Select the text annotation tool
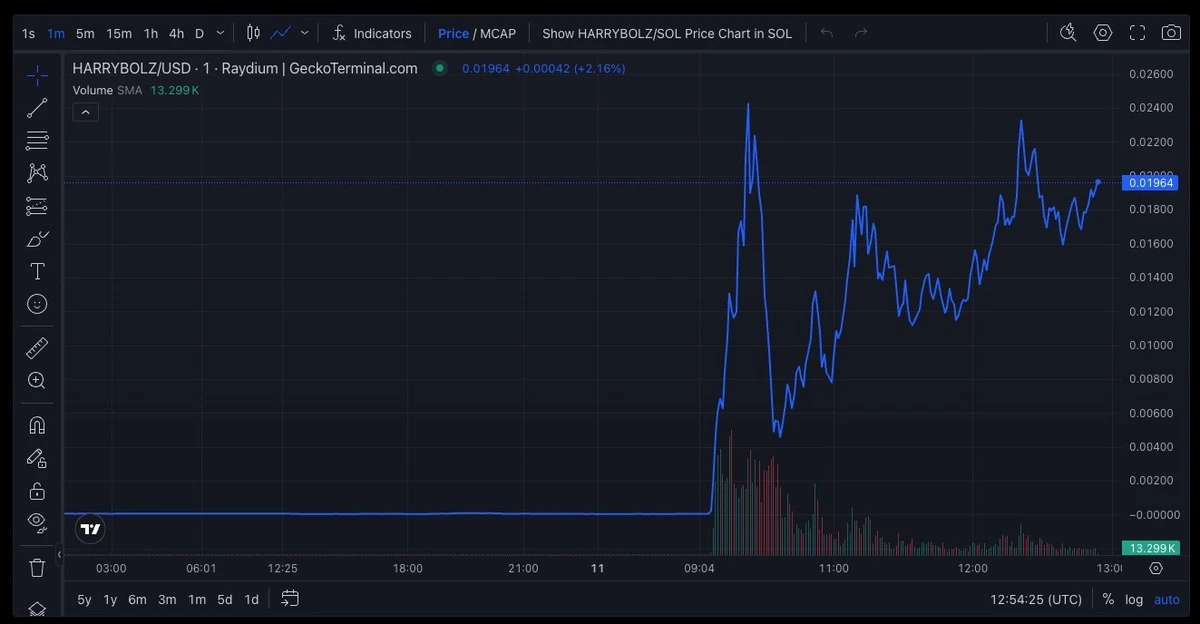This screenshot has height=624, width=1200. tap(37, 271)
